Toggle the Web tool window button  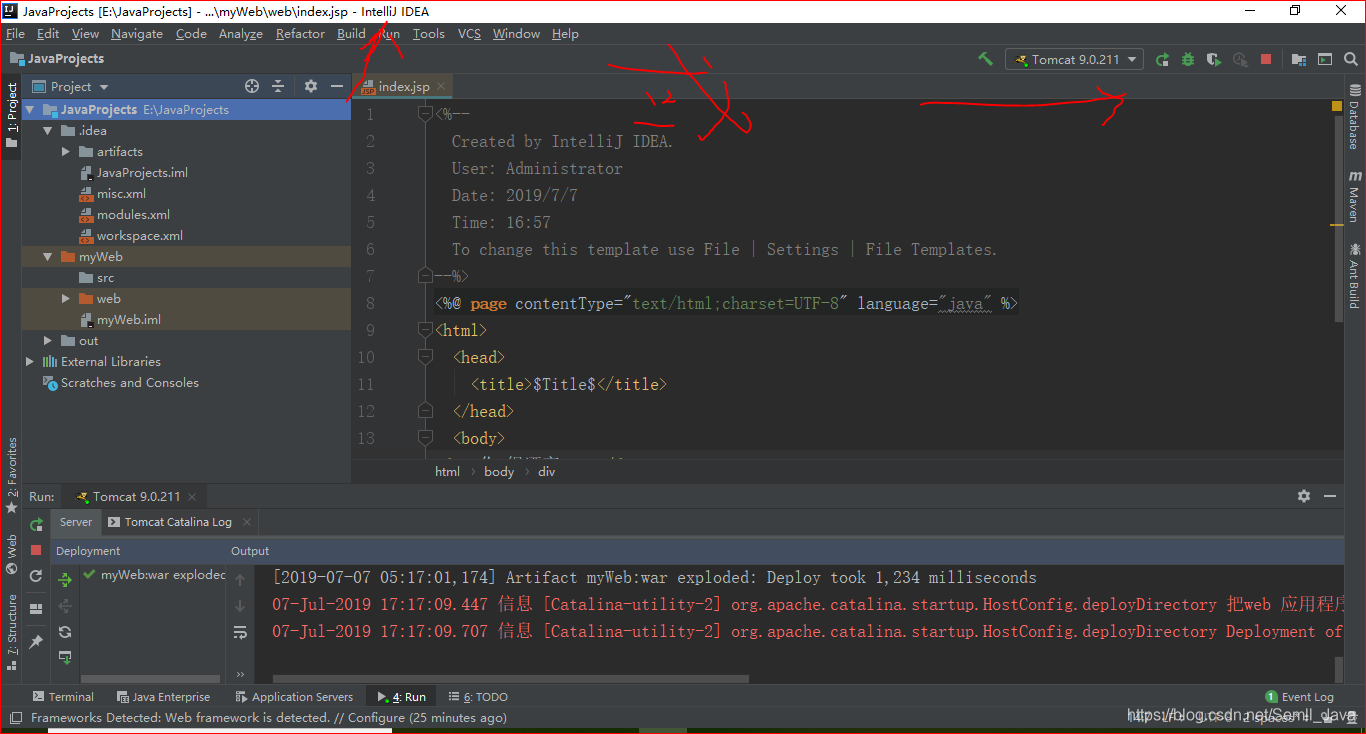[11, 555]
